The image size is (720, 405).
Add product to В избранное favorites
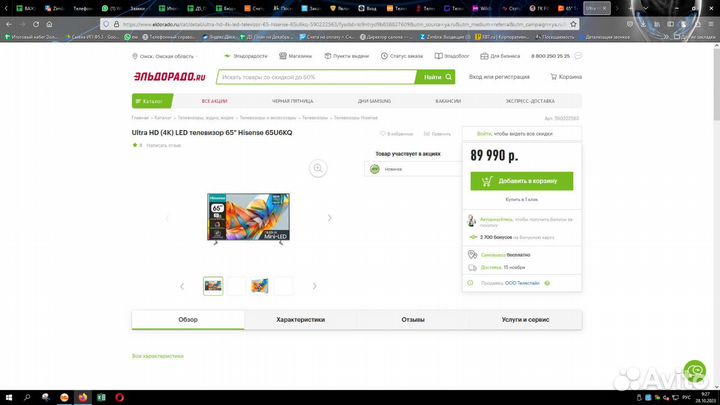click(396, 134)
